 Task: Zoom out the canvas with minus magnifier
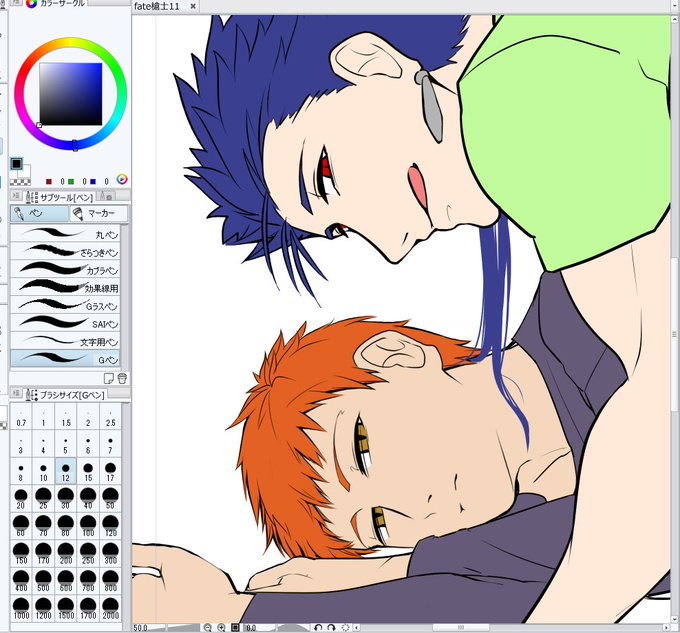coord(208,627)
